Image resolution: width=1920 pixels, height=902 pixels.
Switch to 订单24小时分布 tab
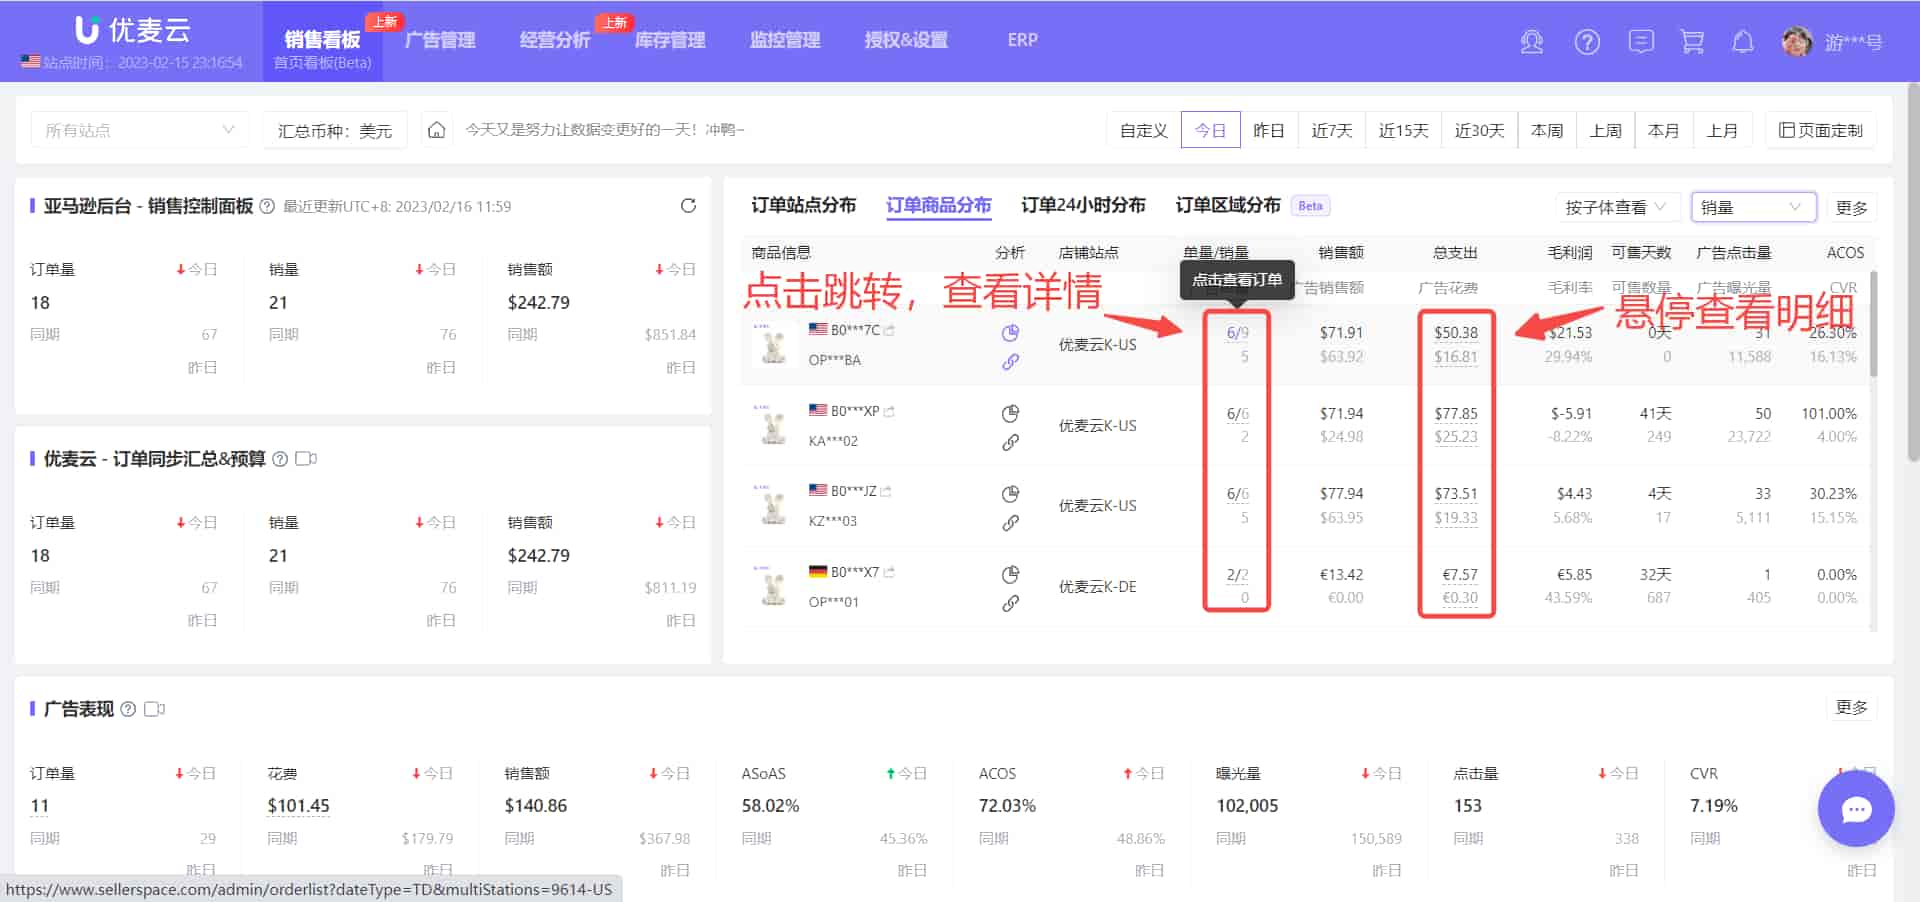(x=1083, y=205)
